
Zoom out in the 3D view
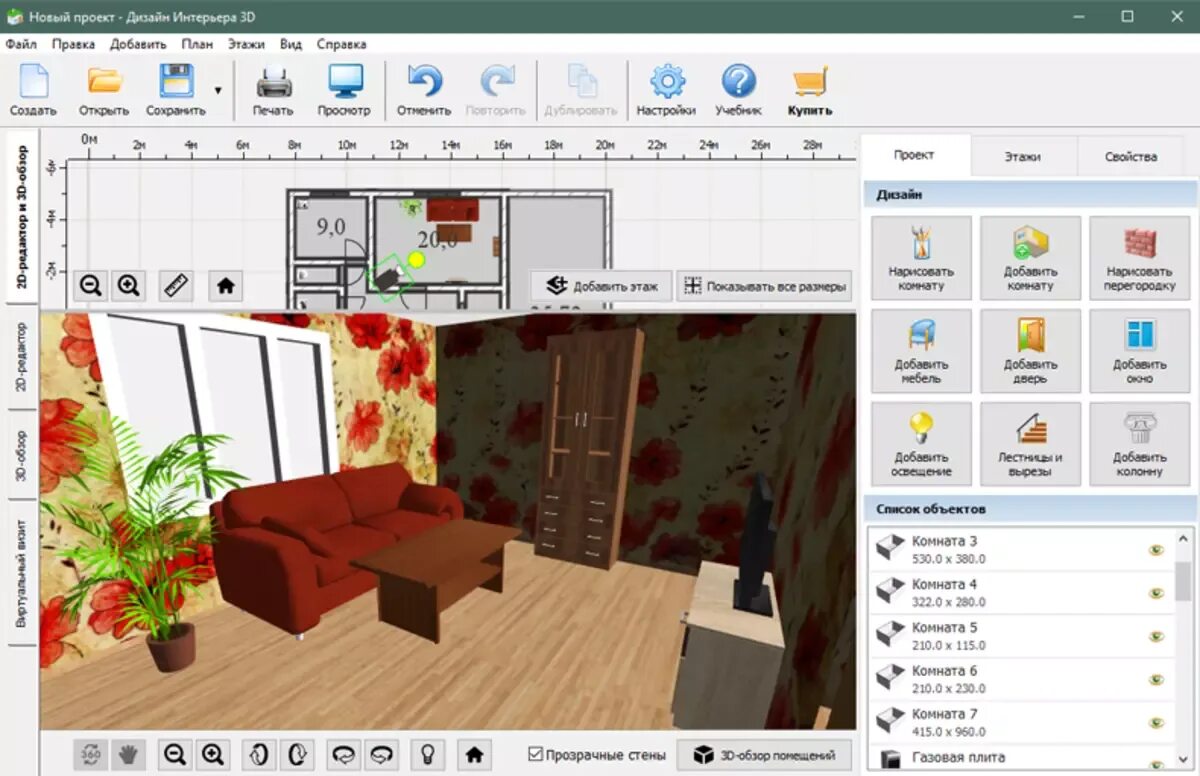coord(175,754)
